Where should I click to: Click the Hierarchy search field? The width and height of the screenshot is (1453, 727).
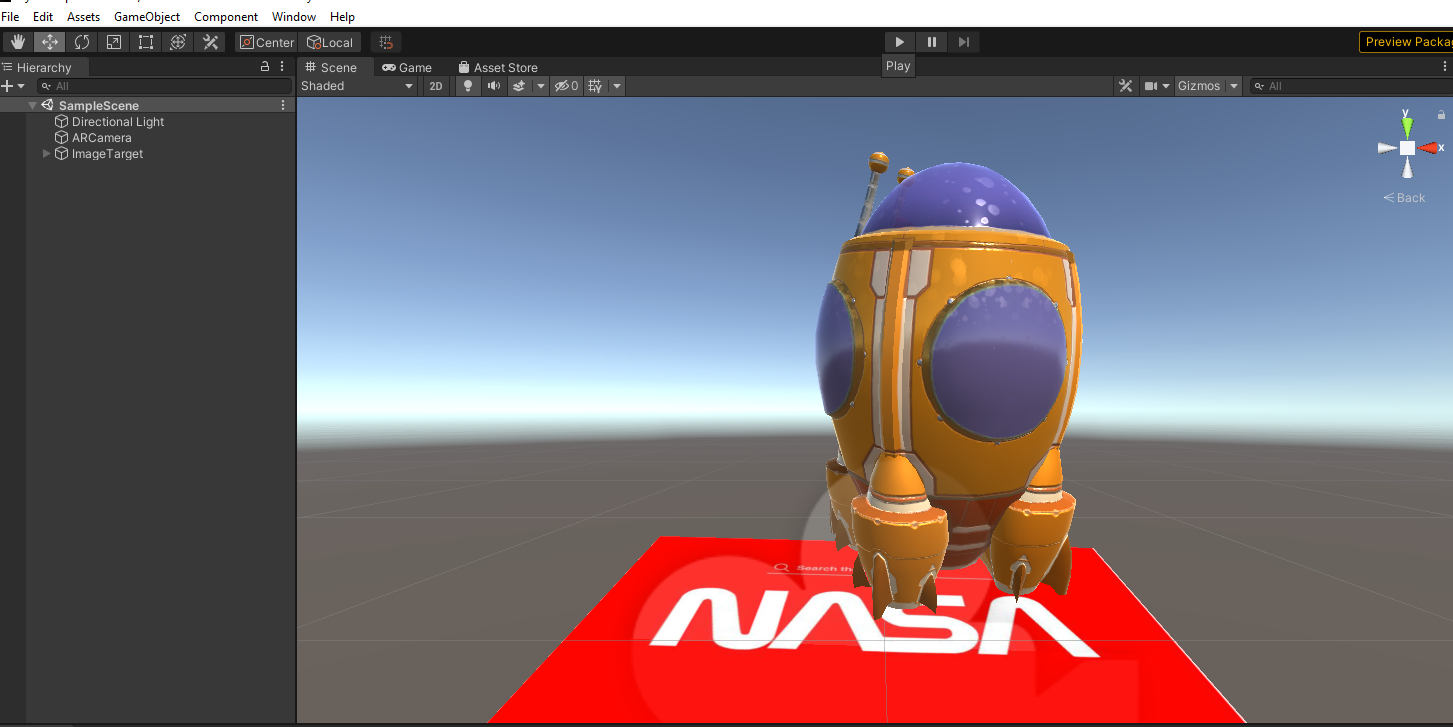click(165, 86)
